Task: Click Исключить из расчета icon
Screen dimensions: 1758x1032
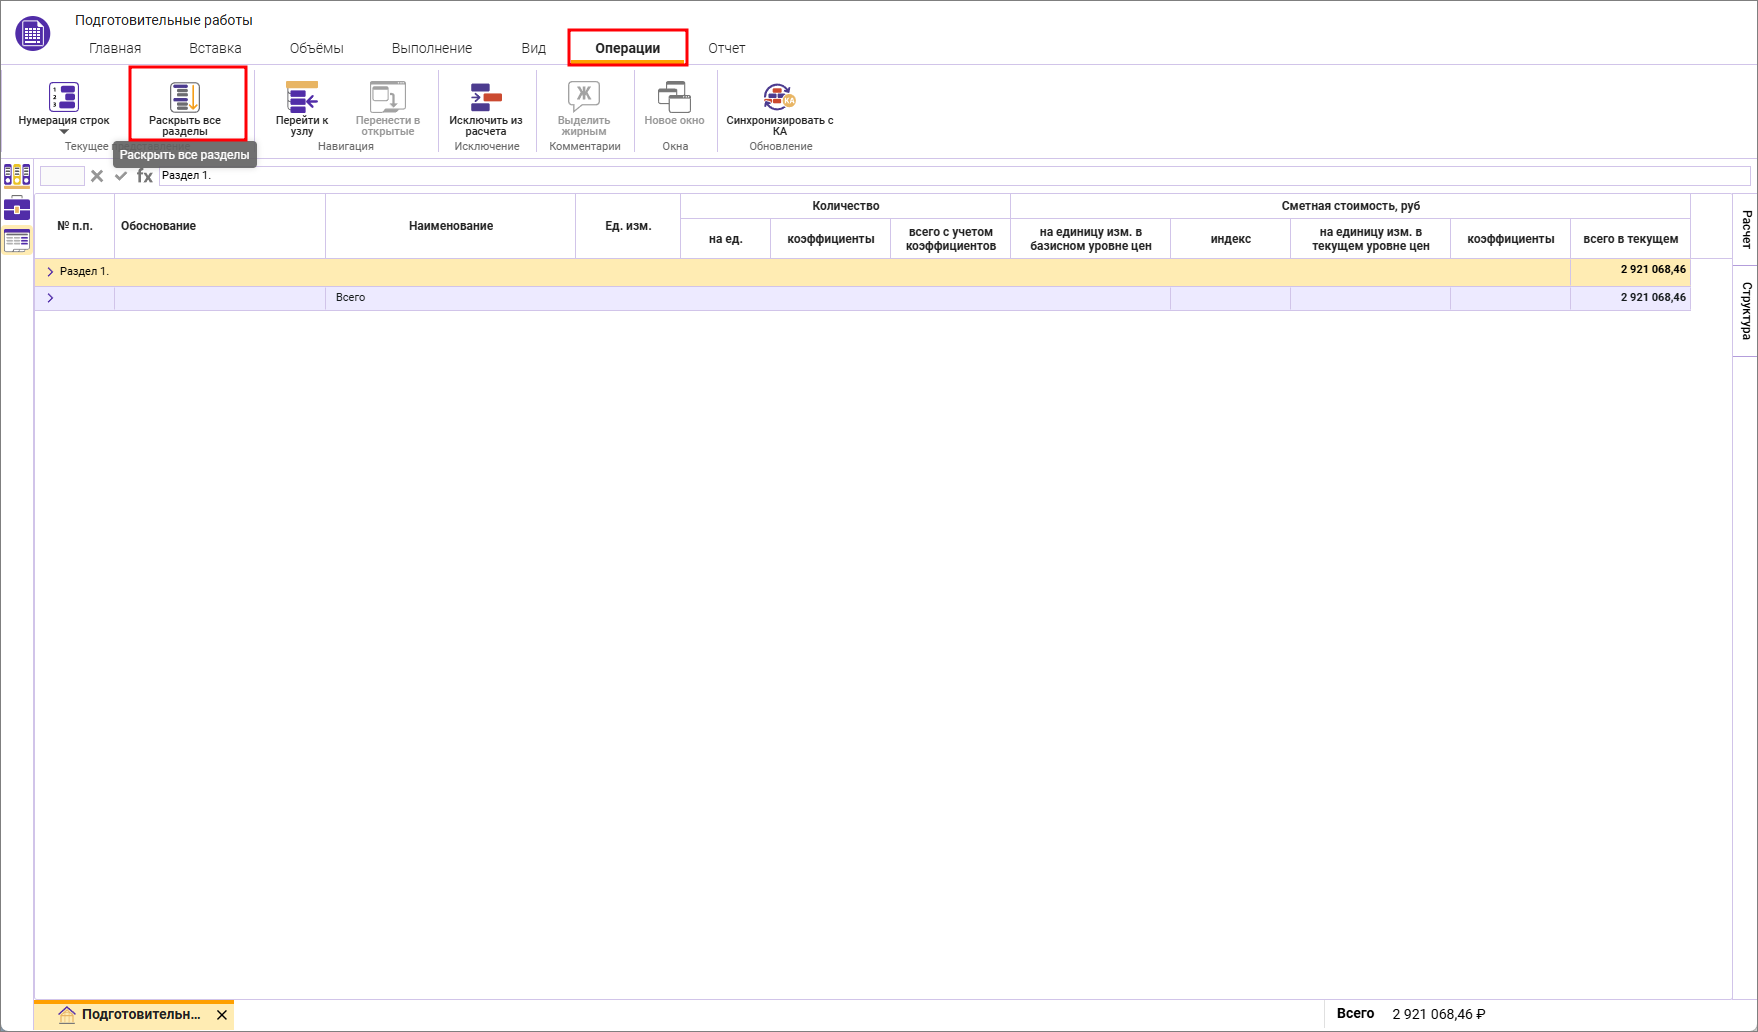Action: point(486,98)
